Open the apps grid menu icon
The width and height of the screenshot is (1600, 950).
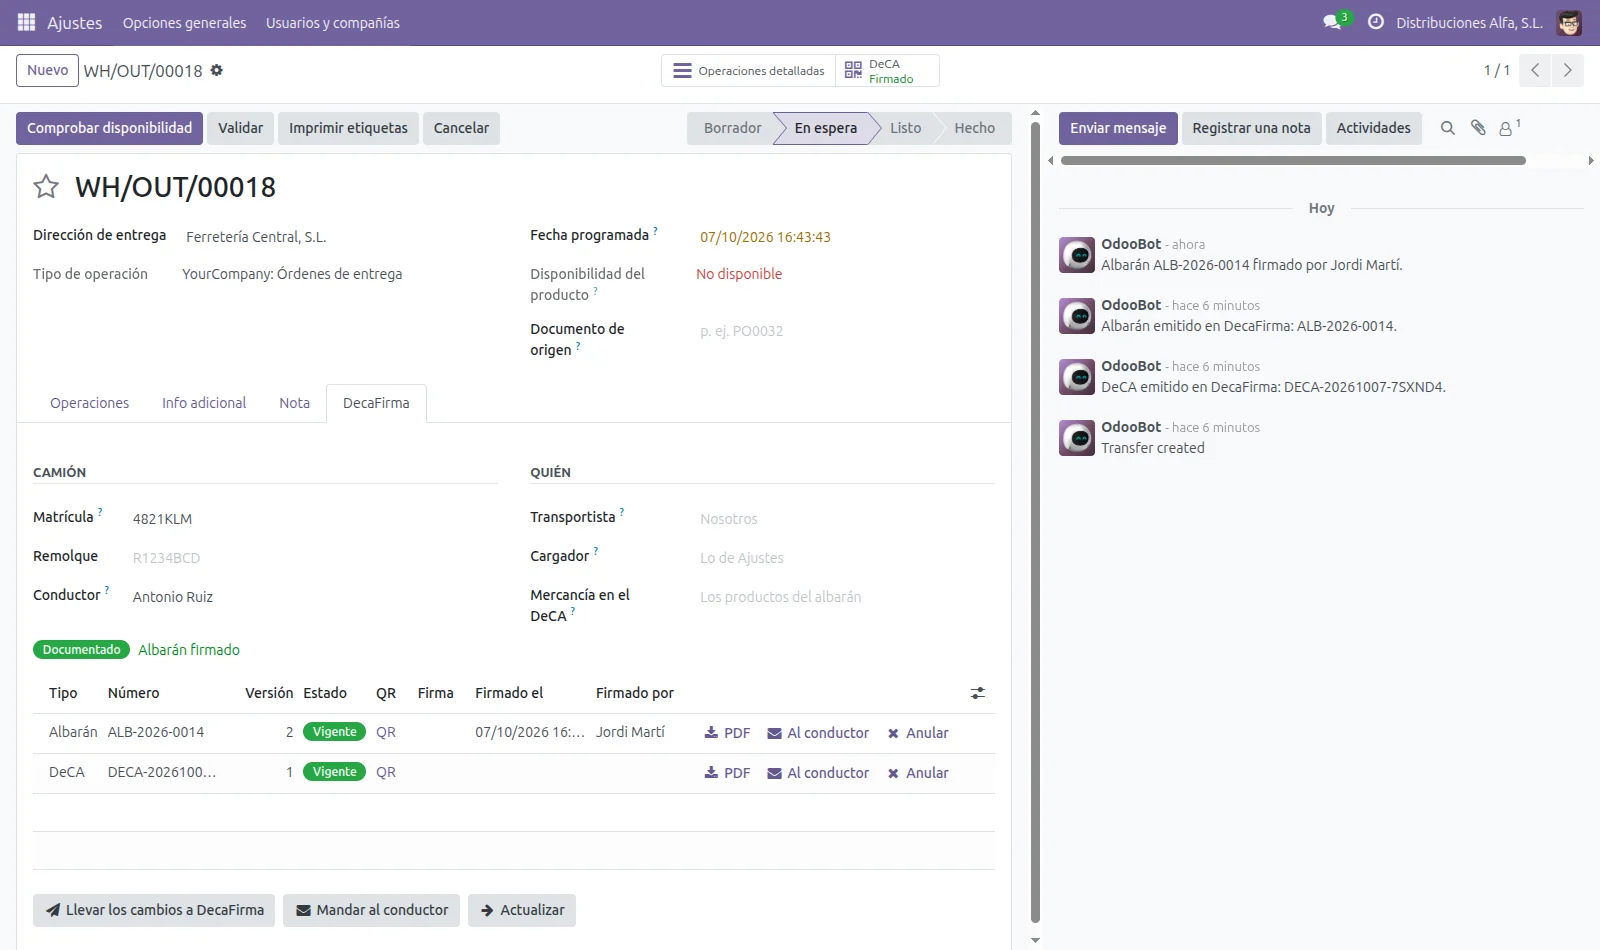pyautogui.click(x=26, y=22)
